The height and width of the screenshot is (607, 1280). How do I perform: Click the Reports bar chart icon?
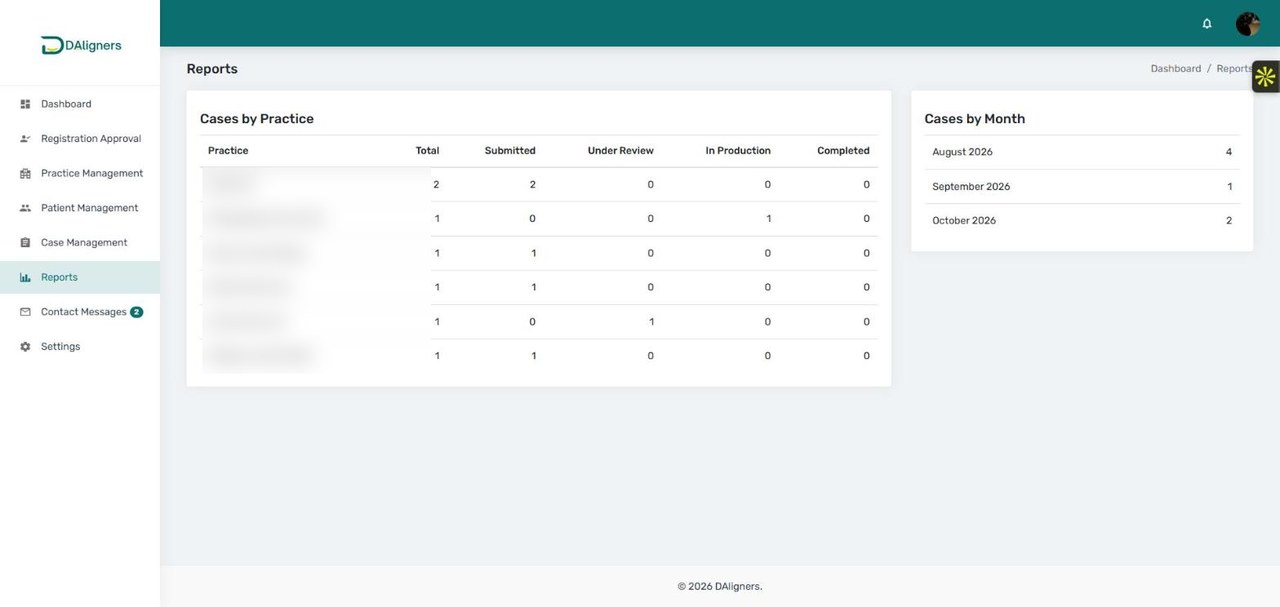[25, 277]
